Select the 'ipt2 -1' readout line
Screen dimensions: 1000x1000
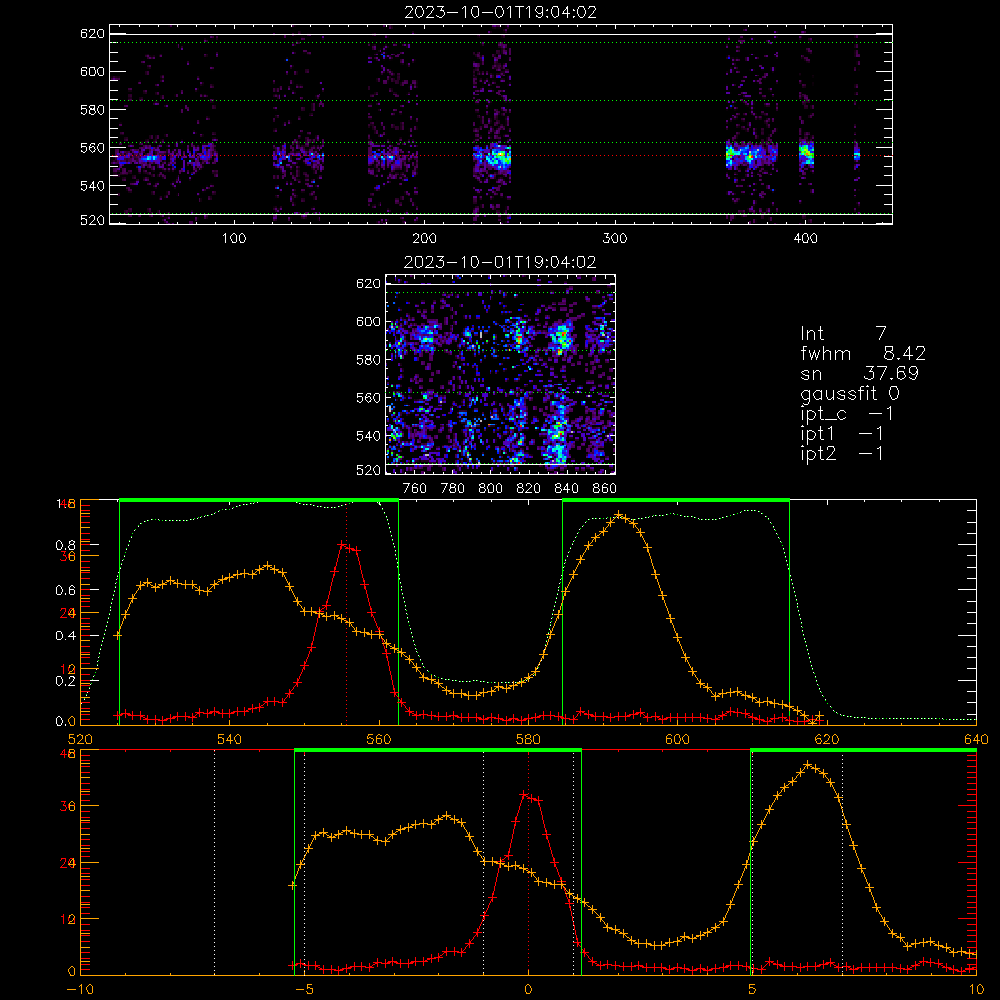tap(842, 453)
